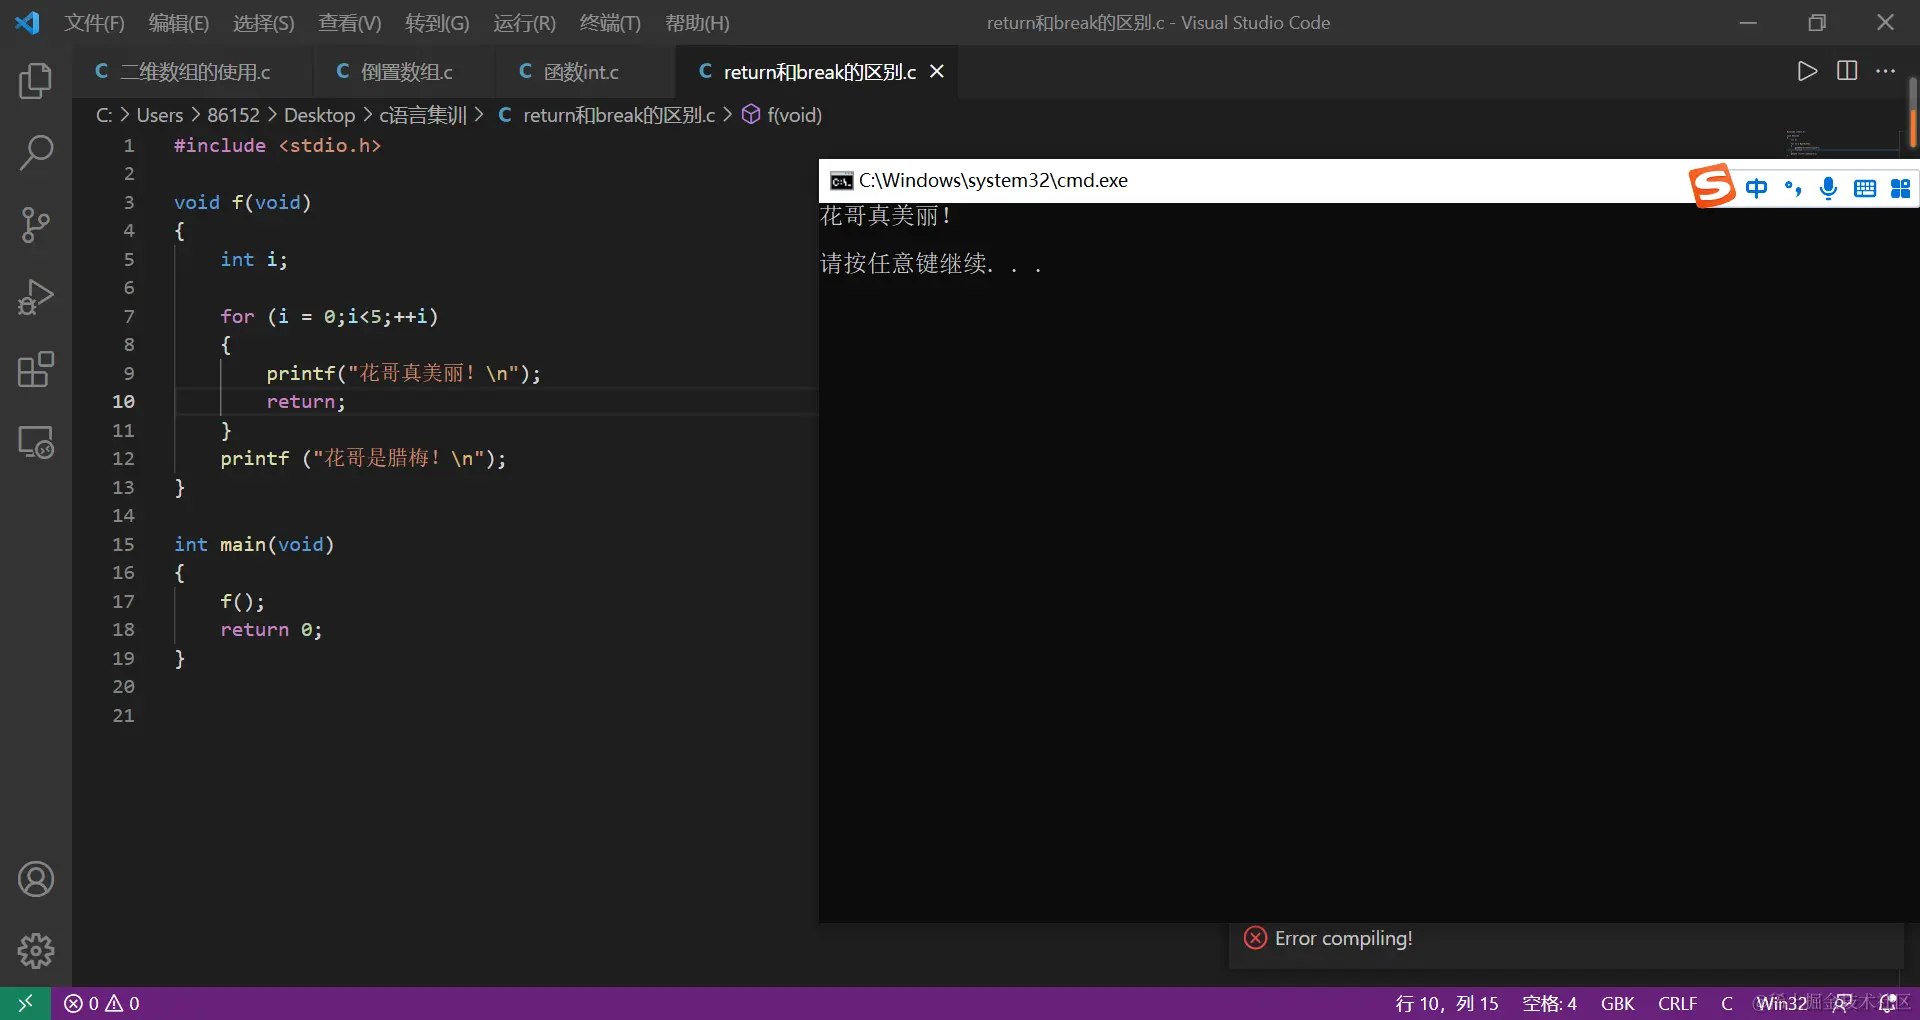Expand breadcrumb segment C:
1920x1020 pixels.
[x=104, y=115]
